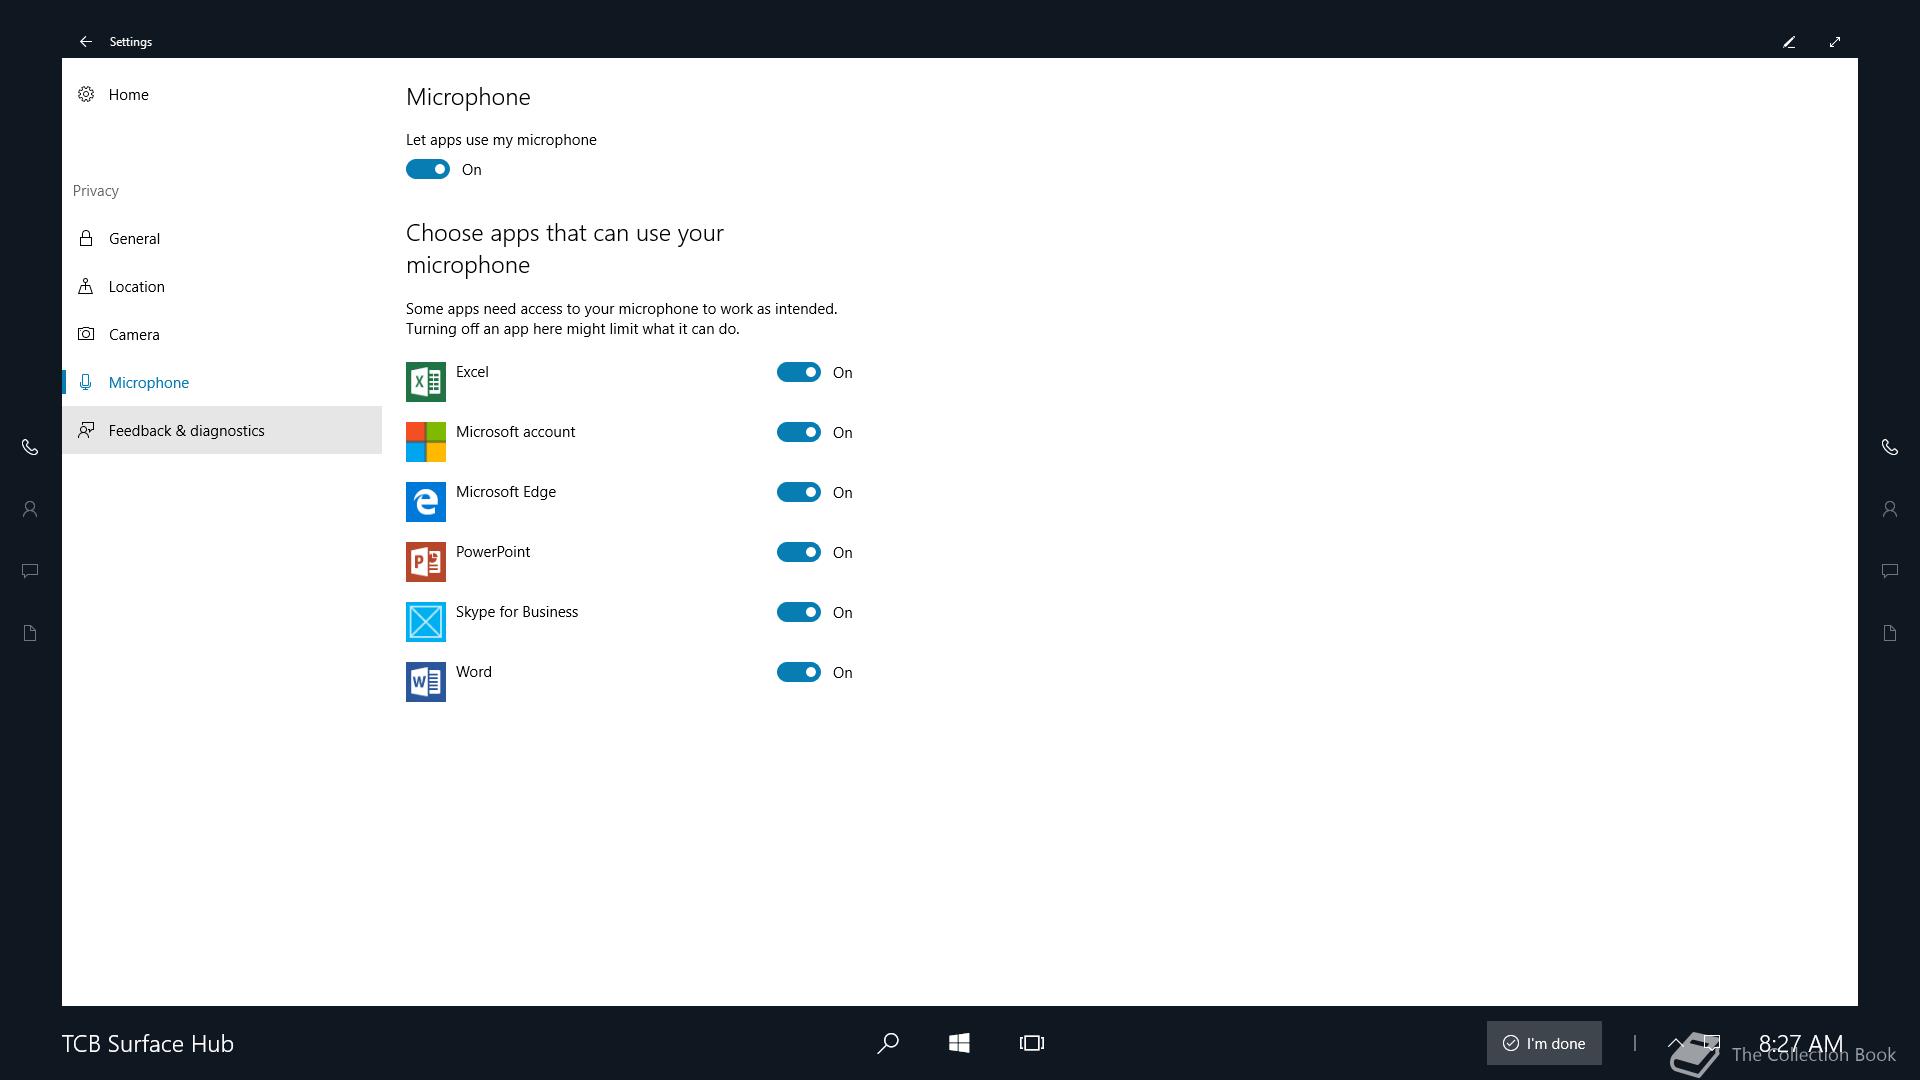The height and width of the screenshot is (1080, 1920).
Task: Open the phone call icon on right edge
Action: pyautogui.click(x=1890, y=447)
